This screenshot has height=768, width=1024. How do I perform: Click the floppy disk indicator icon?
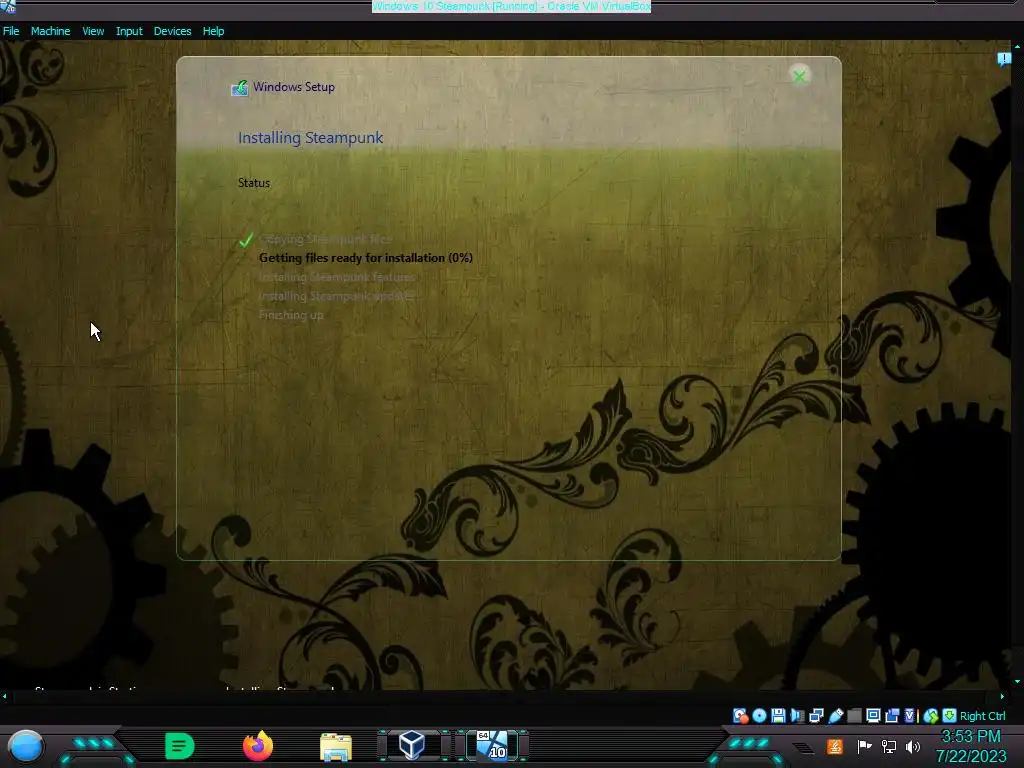[x=778, y=716]
